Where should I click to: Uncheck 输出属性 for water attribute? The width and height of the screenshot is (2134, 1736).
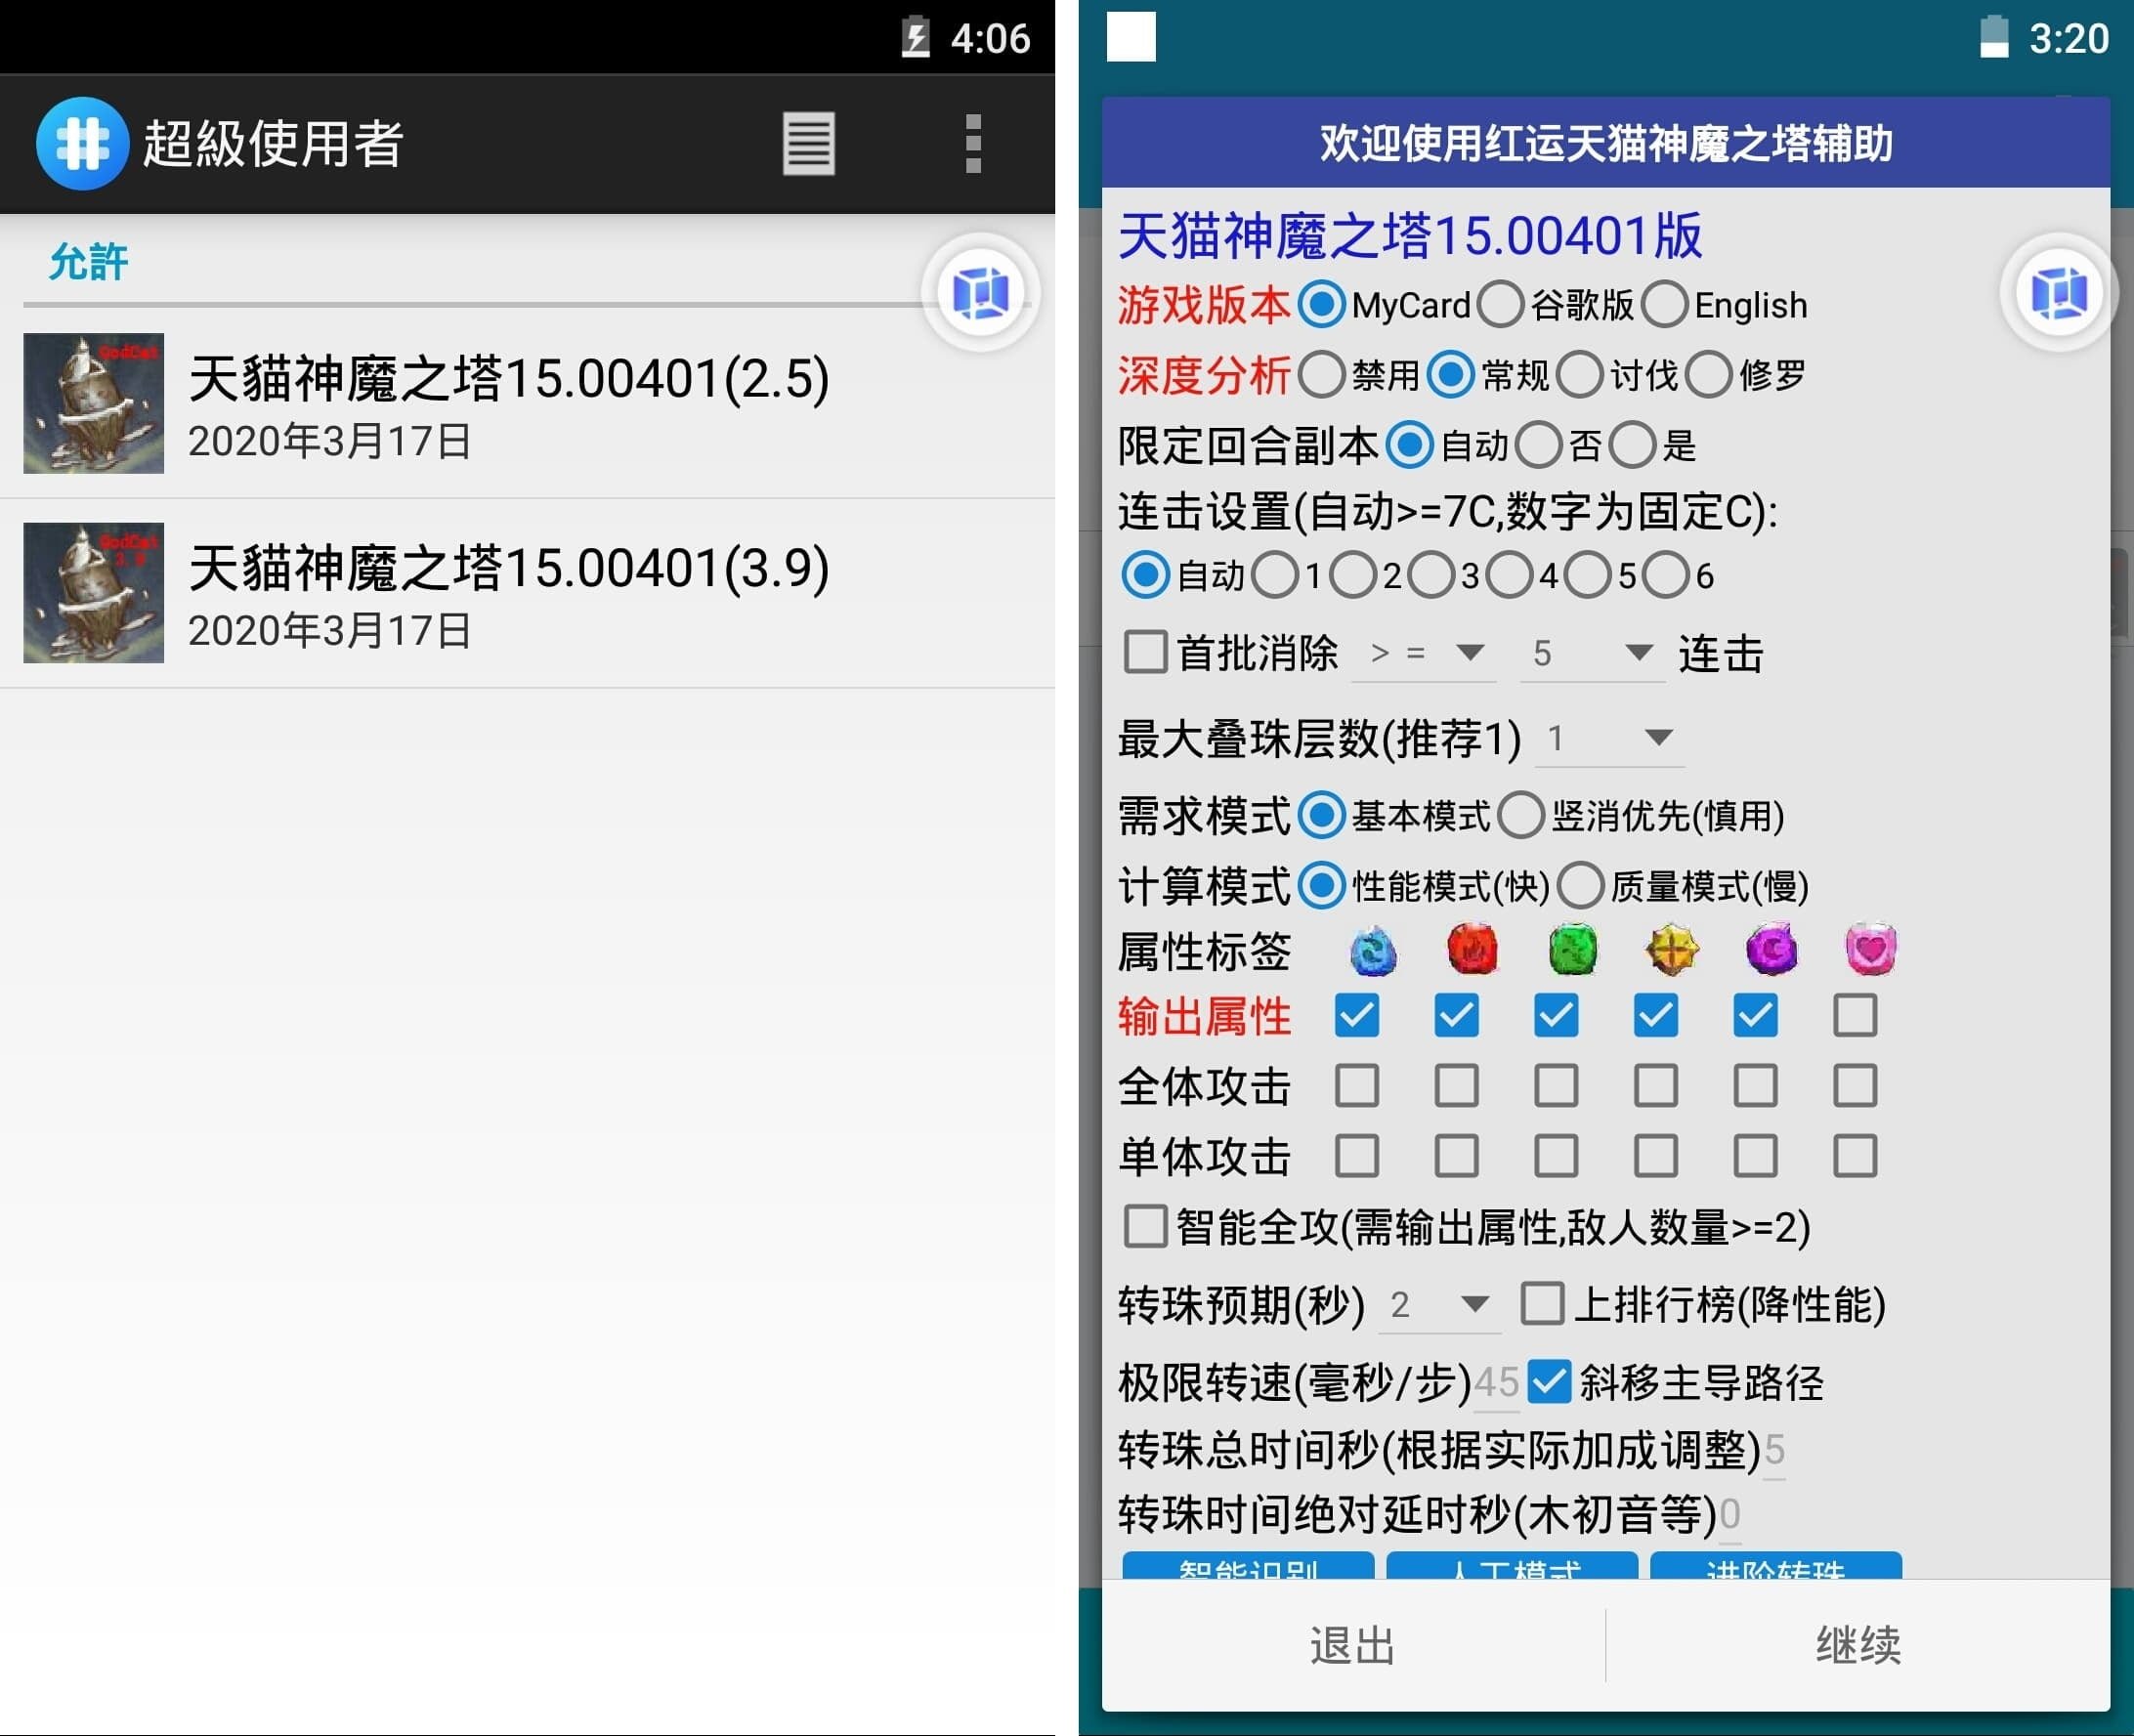pos(1357,1015)
